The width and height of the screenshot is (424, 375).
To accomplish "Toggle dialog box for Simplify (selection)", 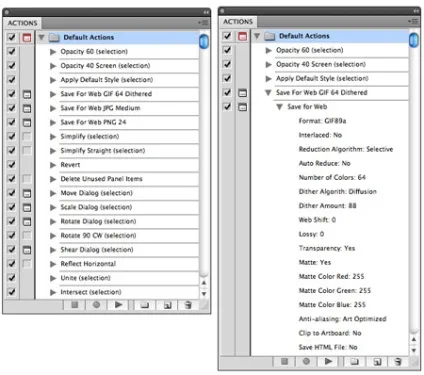I will point(27,136).
